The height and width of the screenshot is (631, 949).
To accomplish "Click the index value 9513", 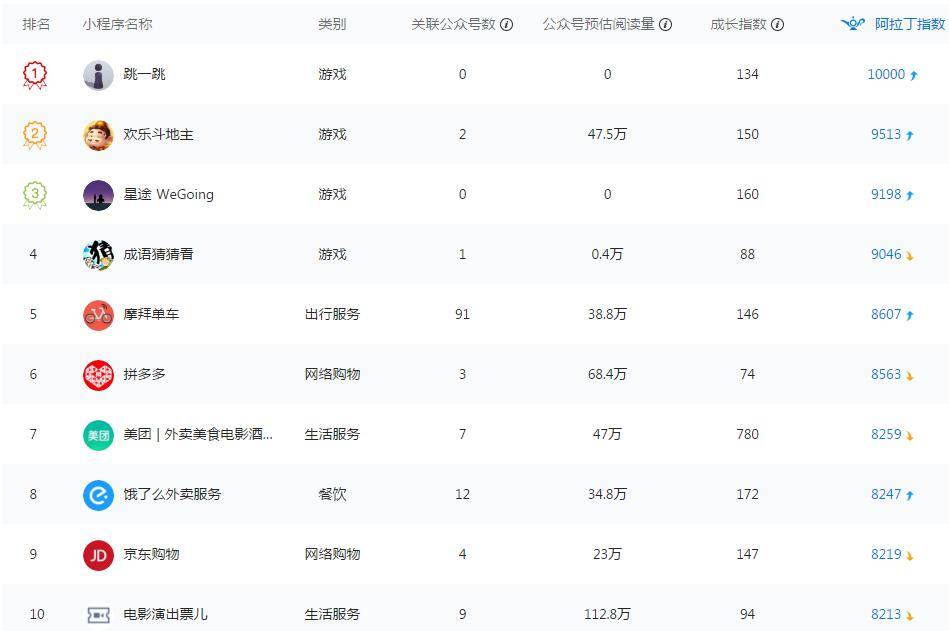I will 886,134.
